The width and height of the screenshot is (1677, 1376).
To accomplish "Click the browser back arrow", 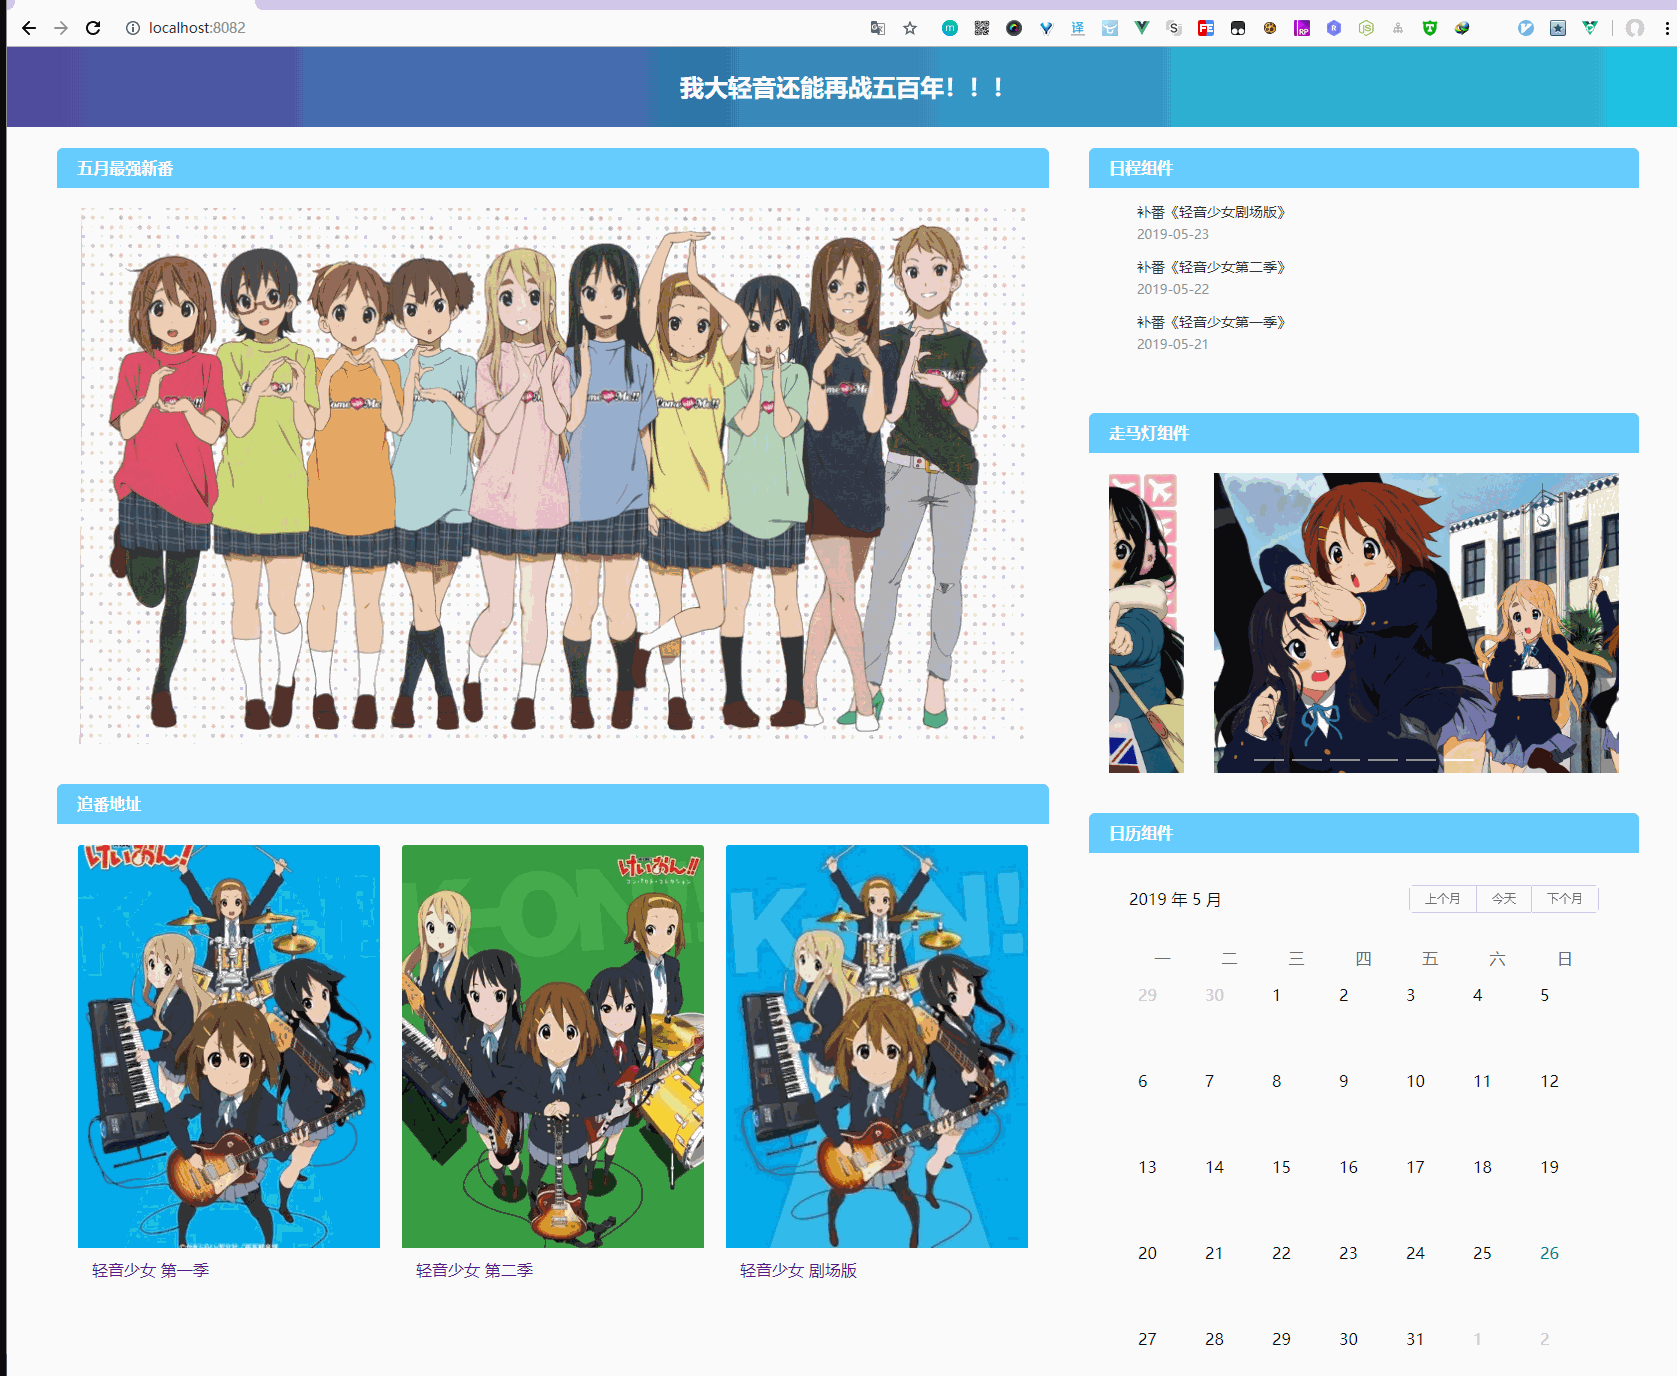I will [29, 28].
